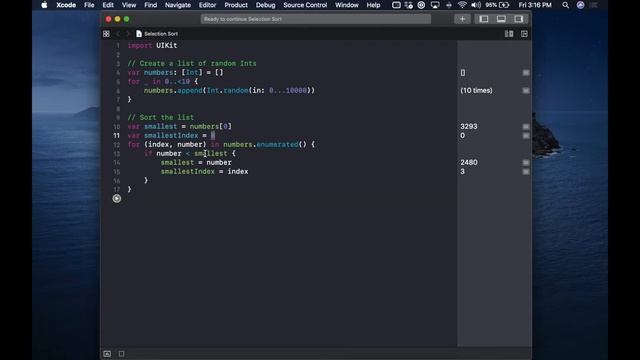Click the result value 2480
The height and width of the screenshot is (360, 640).
[469, 162]
